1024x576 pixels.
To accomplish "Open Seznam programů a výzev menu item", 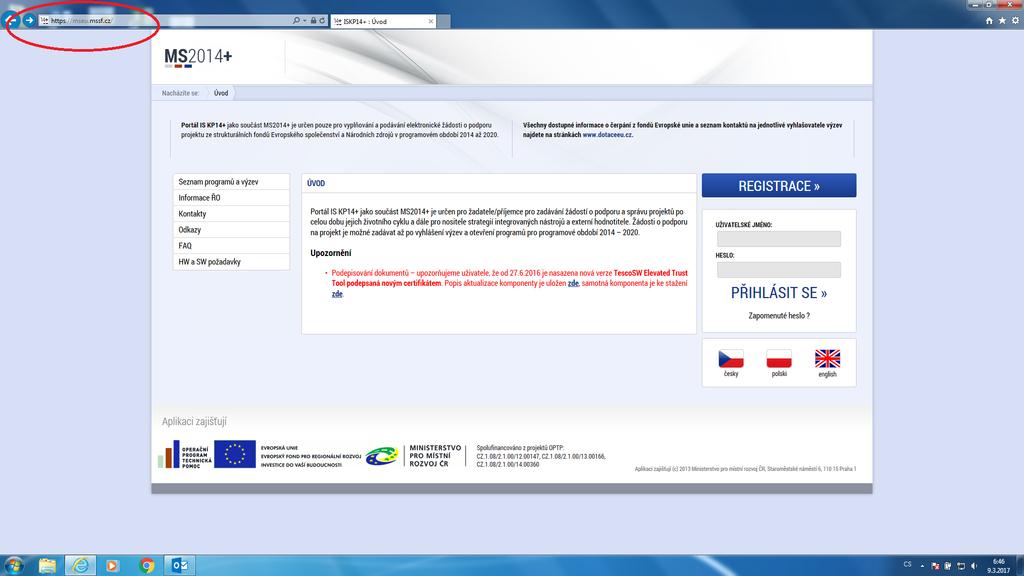I will [231, 182].
